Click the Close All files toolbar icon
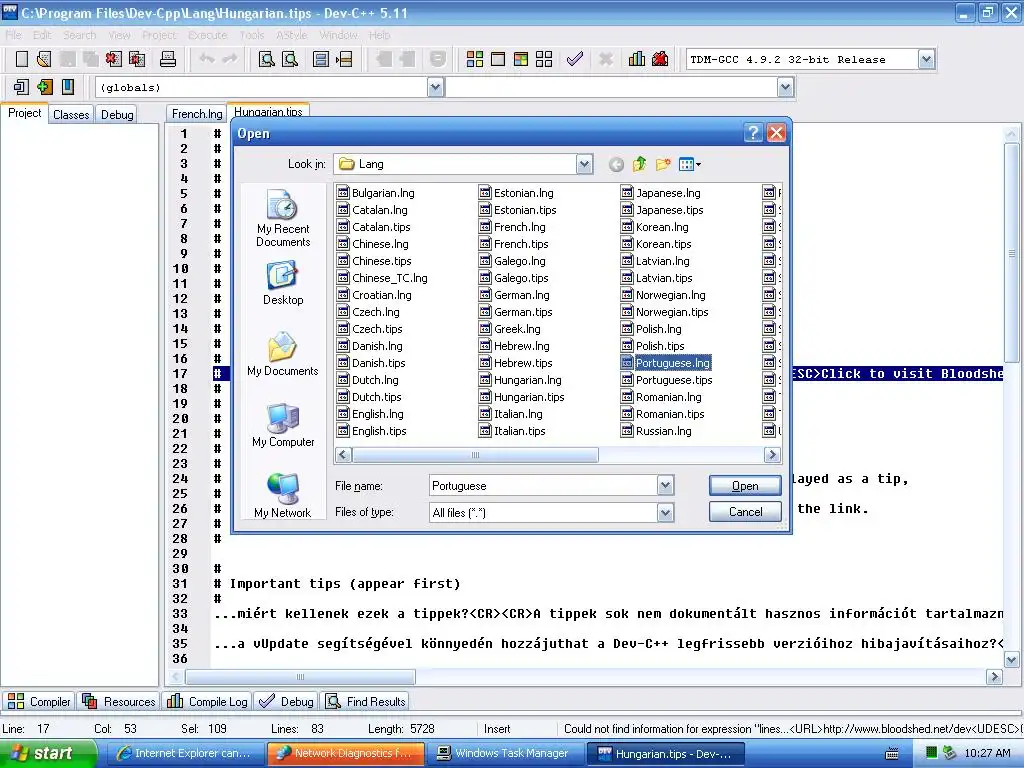Viewport: 1024px width, 768px height. click(x=137, y=59)
